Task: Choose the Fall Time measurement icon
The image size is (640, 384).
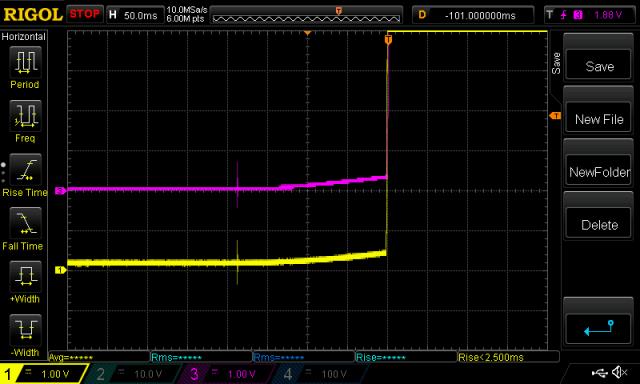Action: coord(25,223)
